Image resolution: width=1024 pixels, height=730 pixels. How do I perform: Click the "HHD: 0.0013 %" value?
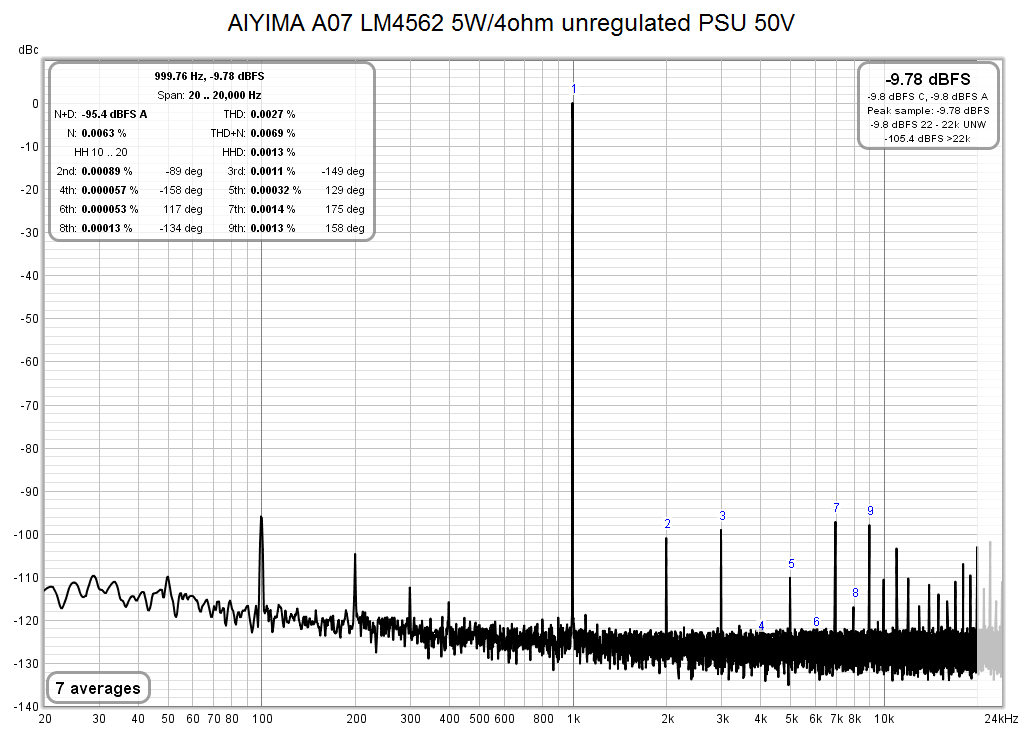point(259,152)
